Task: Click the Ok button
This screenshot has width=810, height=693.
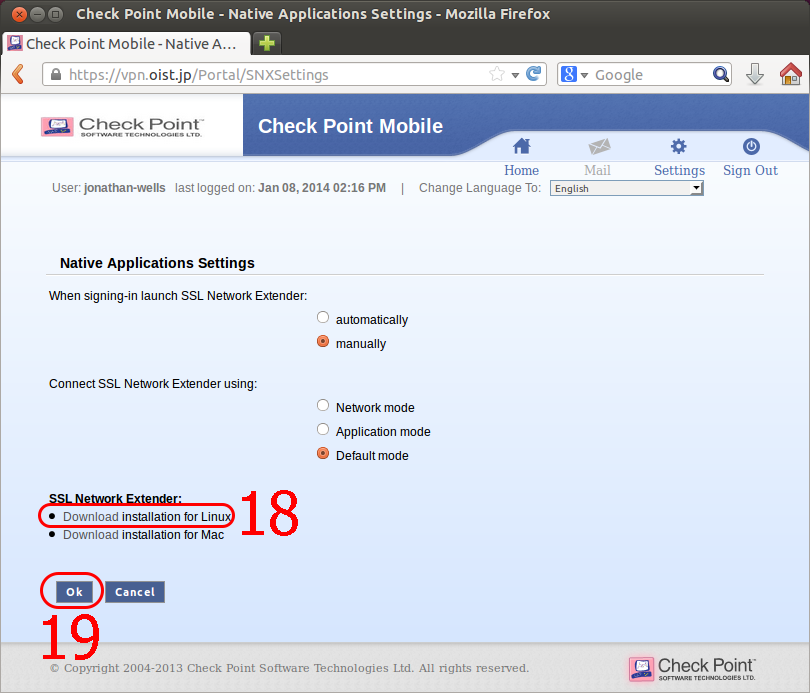Action: coord(74,592)
